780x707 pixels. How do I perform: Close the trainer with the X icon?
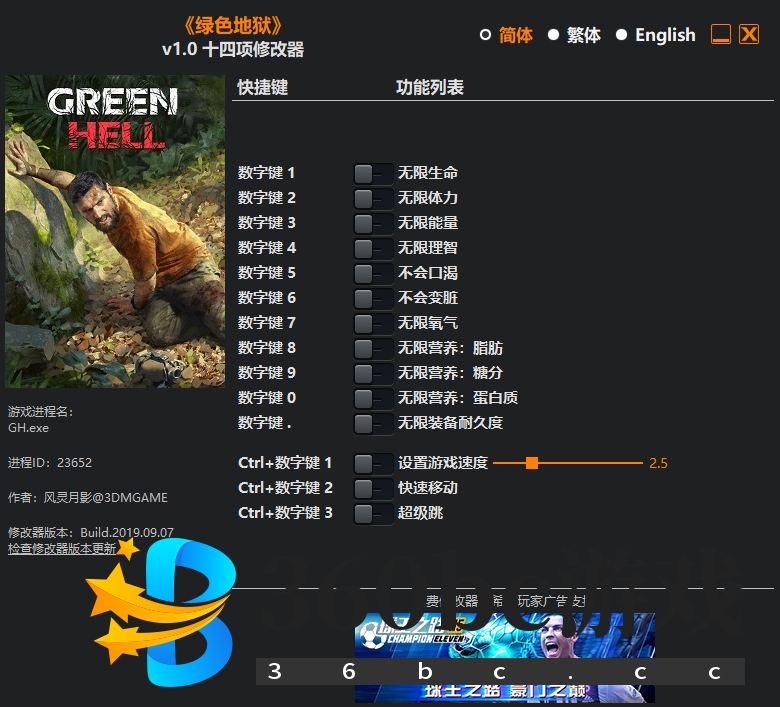point(749,34)
